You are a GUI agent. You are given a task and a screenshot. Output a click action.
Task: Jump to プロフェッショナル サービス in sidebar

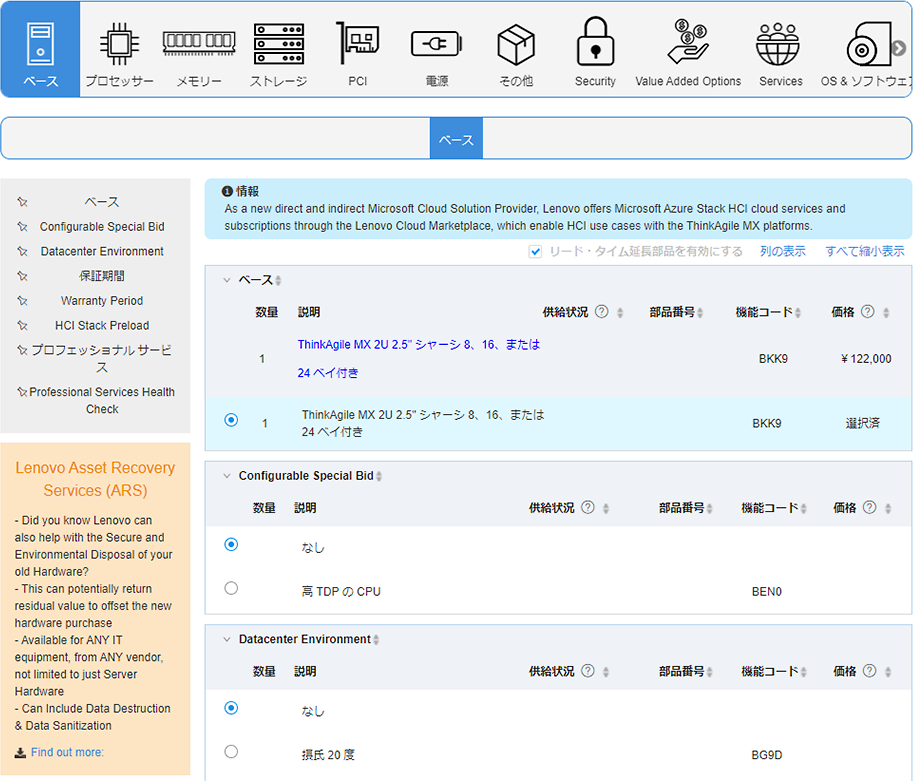102,358
